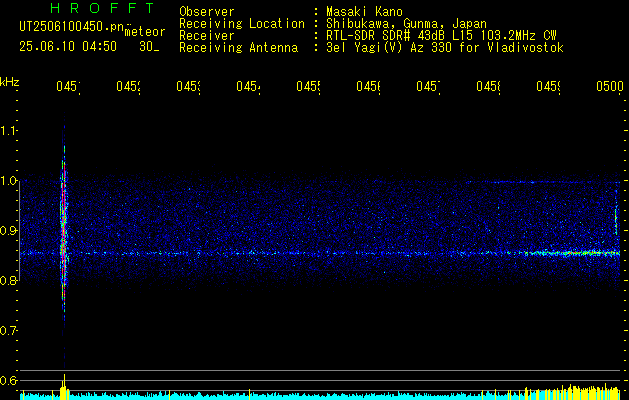Click the 0451 time marker

point(68,86)
